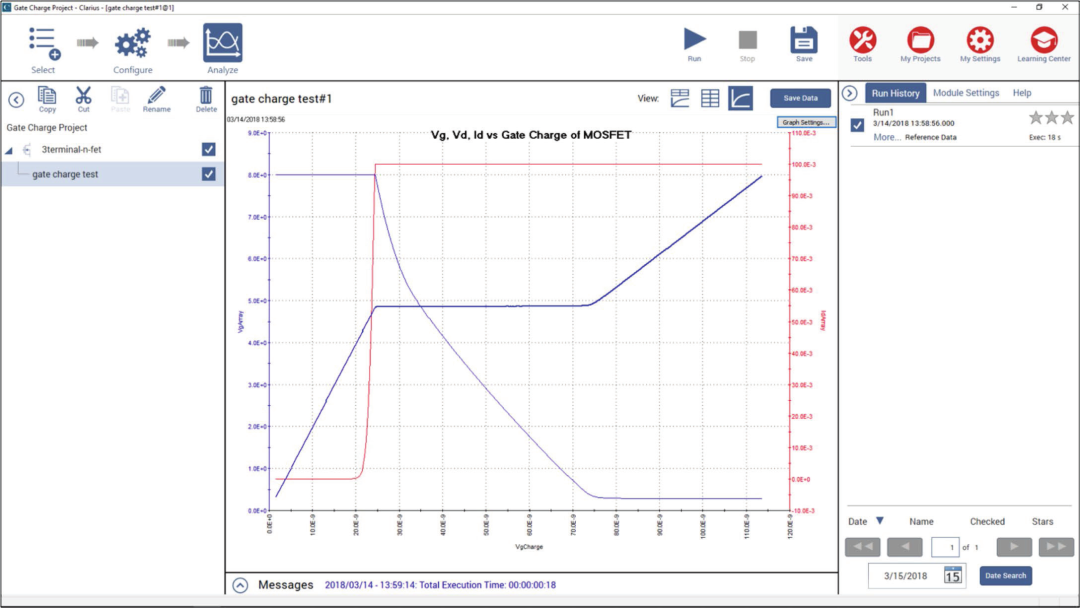1080x608 pixels.
Task: Open the Learning Center icon
Action: pyautogui.click(x=1044, y=40)
